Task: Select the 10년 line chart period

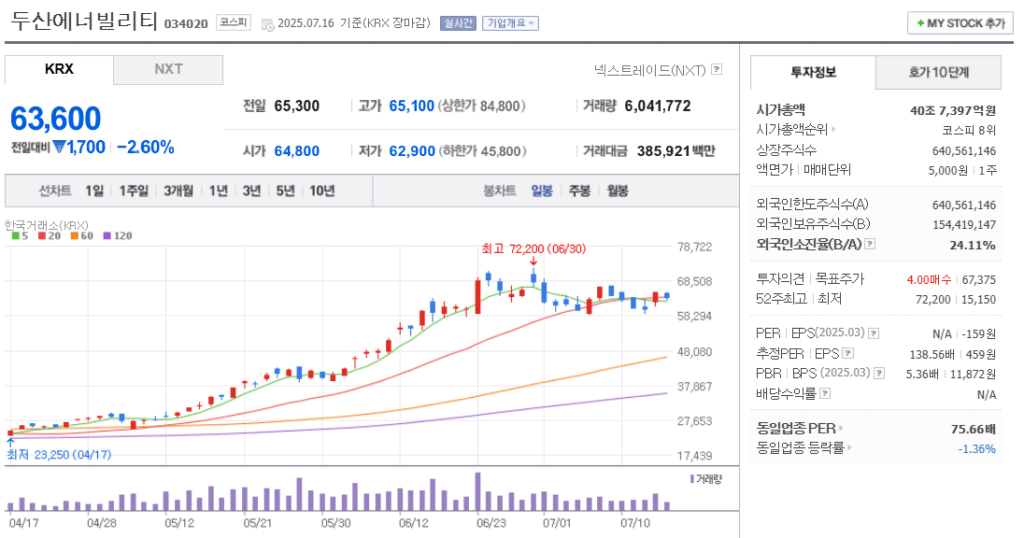Action: click(x=322, y=191)
